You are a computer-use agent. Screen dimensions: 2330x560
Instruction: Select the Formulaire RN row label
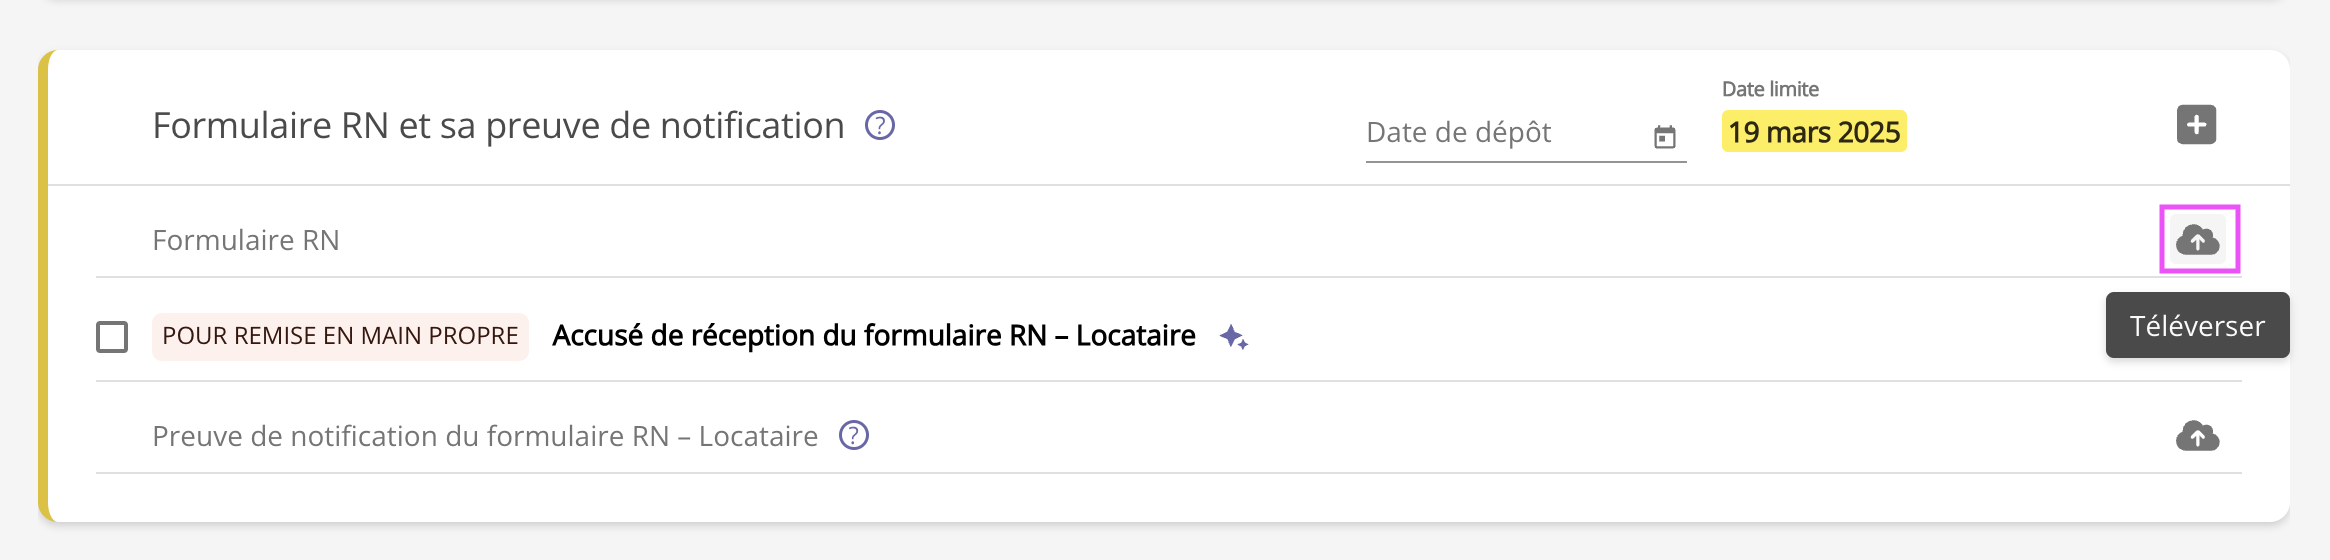click(x=246, y=240)
